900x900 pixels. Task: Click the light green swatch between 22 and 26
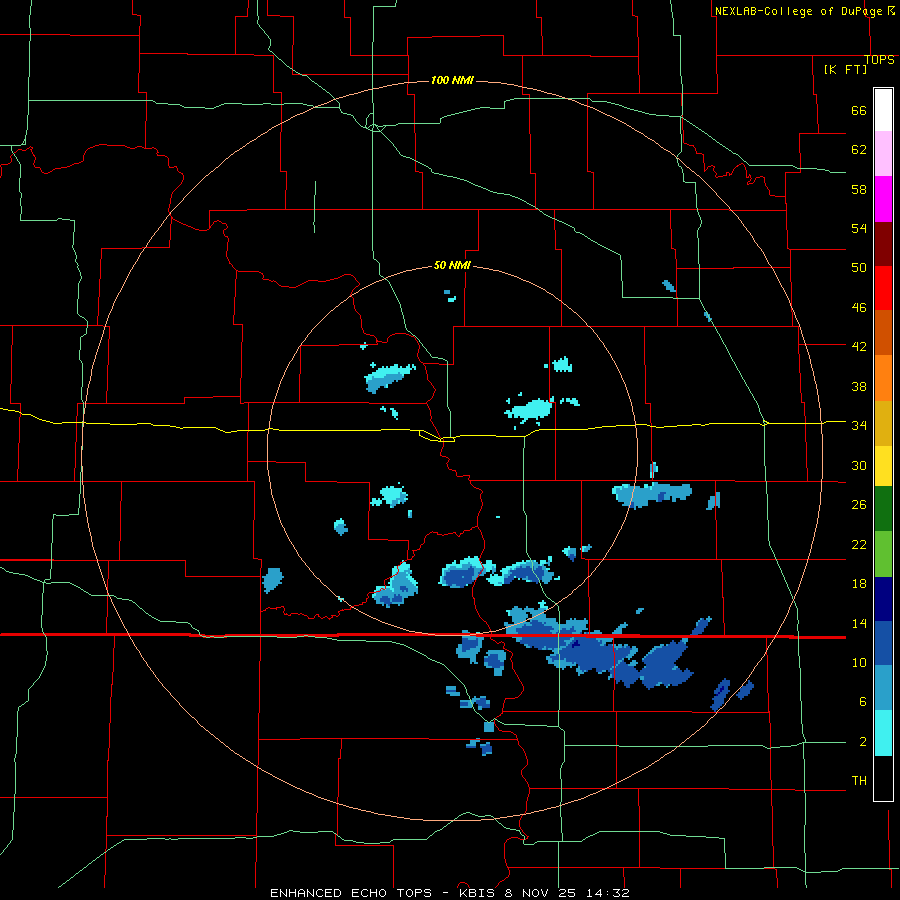pos(883,554)
